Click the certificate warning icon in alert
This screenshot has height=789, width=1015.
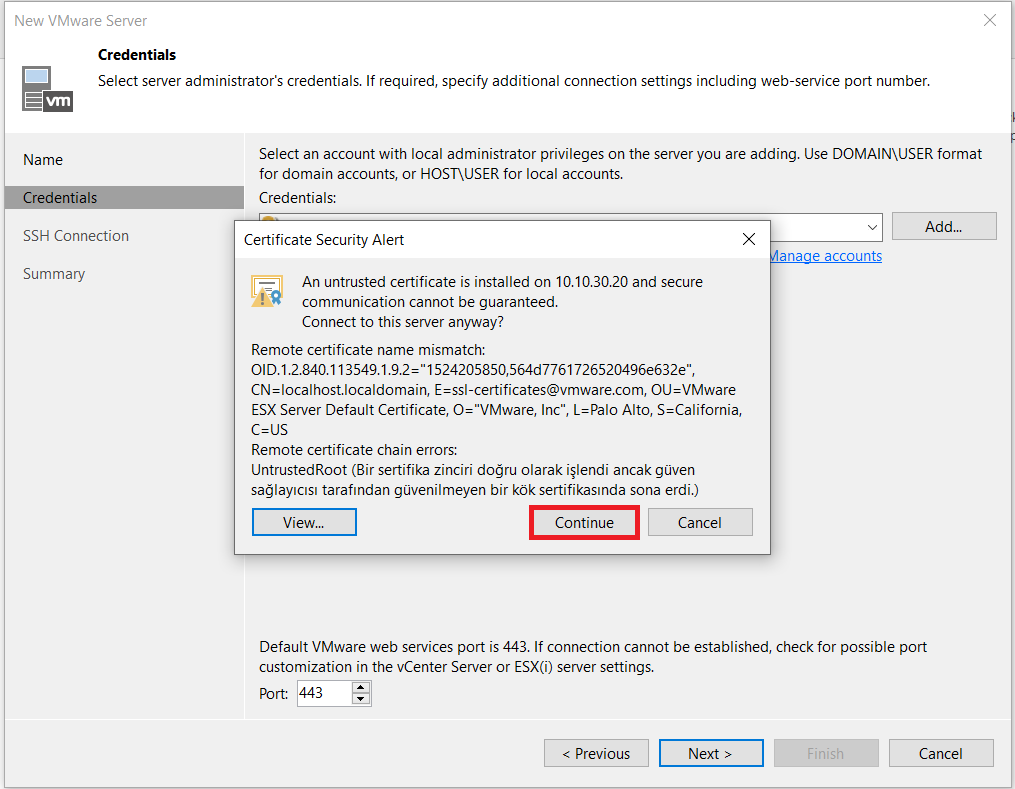point(267,292)
